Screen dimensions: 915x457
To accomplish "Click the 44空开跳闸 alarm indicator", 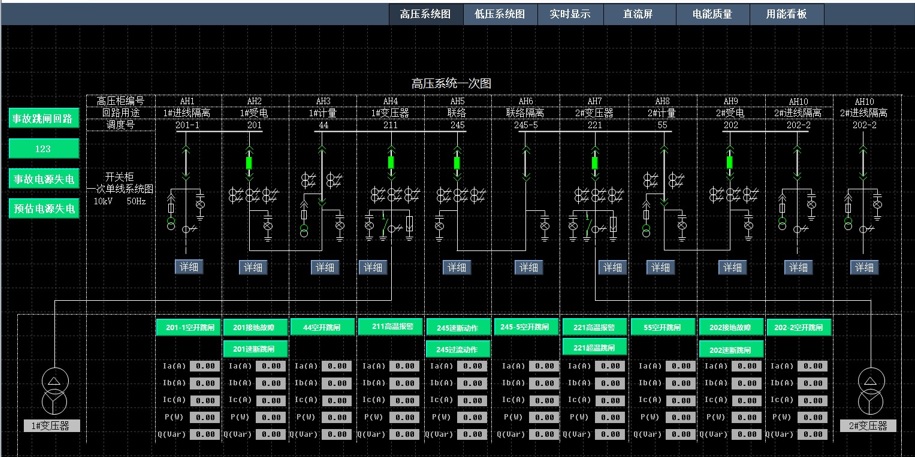I will [322, 327].
